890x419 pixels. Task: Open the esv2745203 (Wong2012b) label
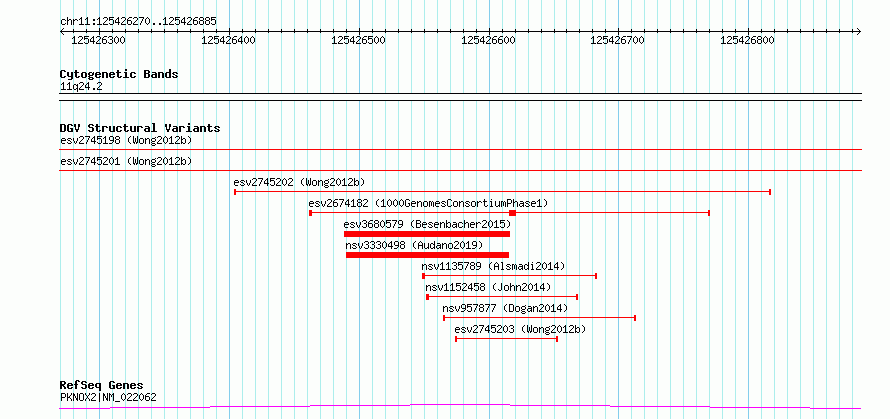[x=520, y=329]
